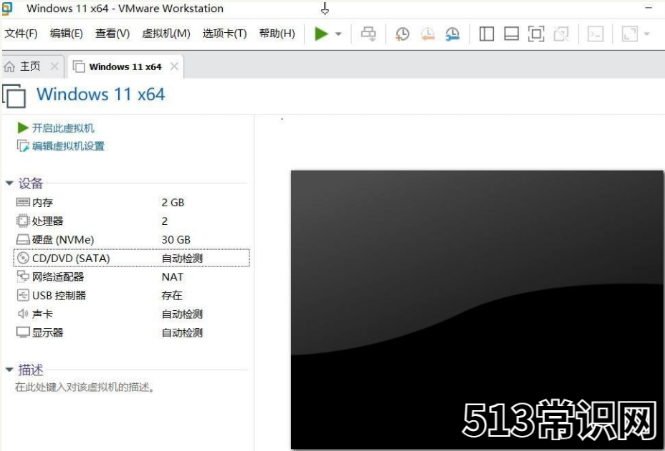Select the 显示器 device row
This screenshot has width=665, height=451.
pos(131,333)
